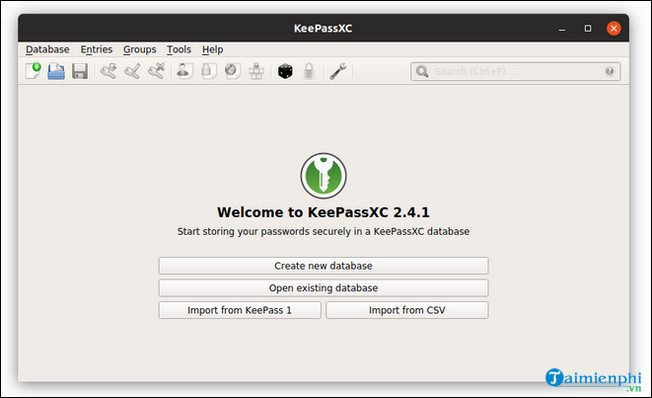Screen dimensions: 652x398
Task: Click the Add New Entry key icon
Action: 109,71
